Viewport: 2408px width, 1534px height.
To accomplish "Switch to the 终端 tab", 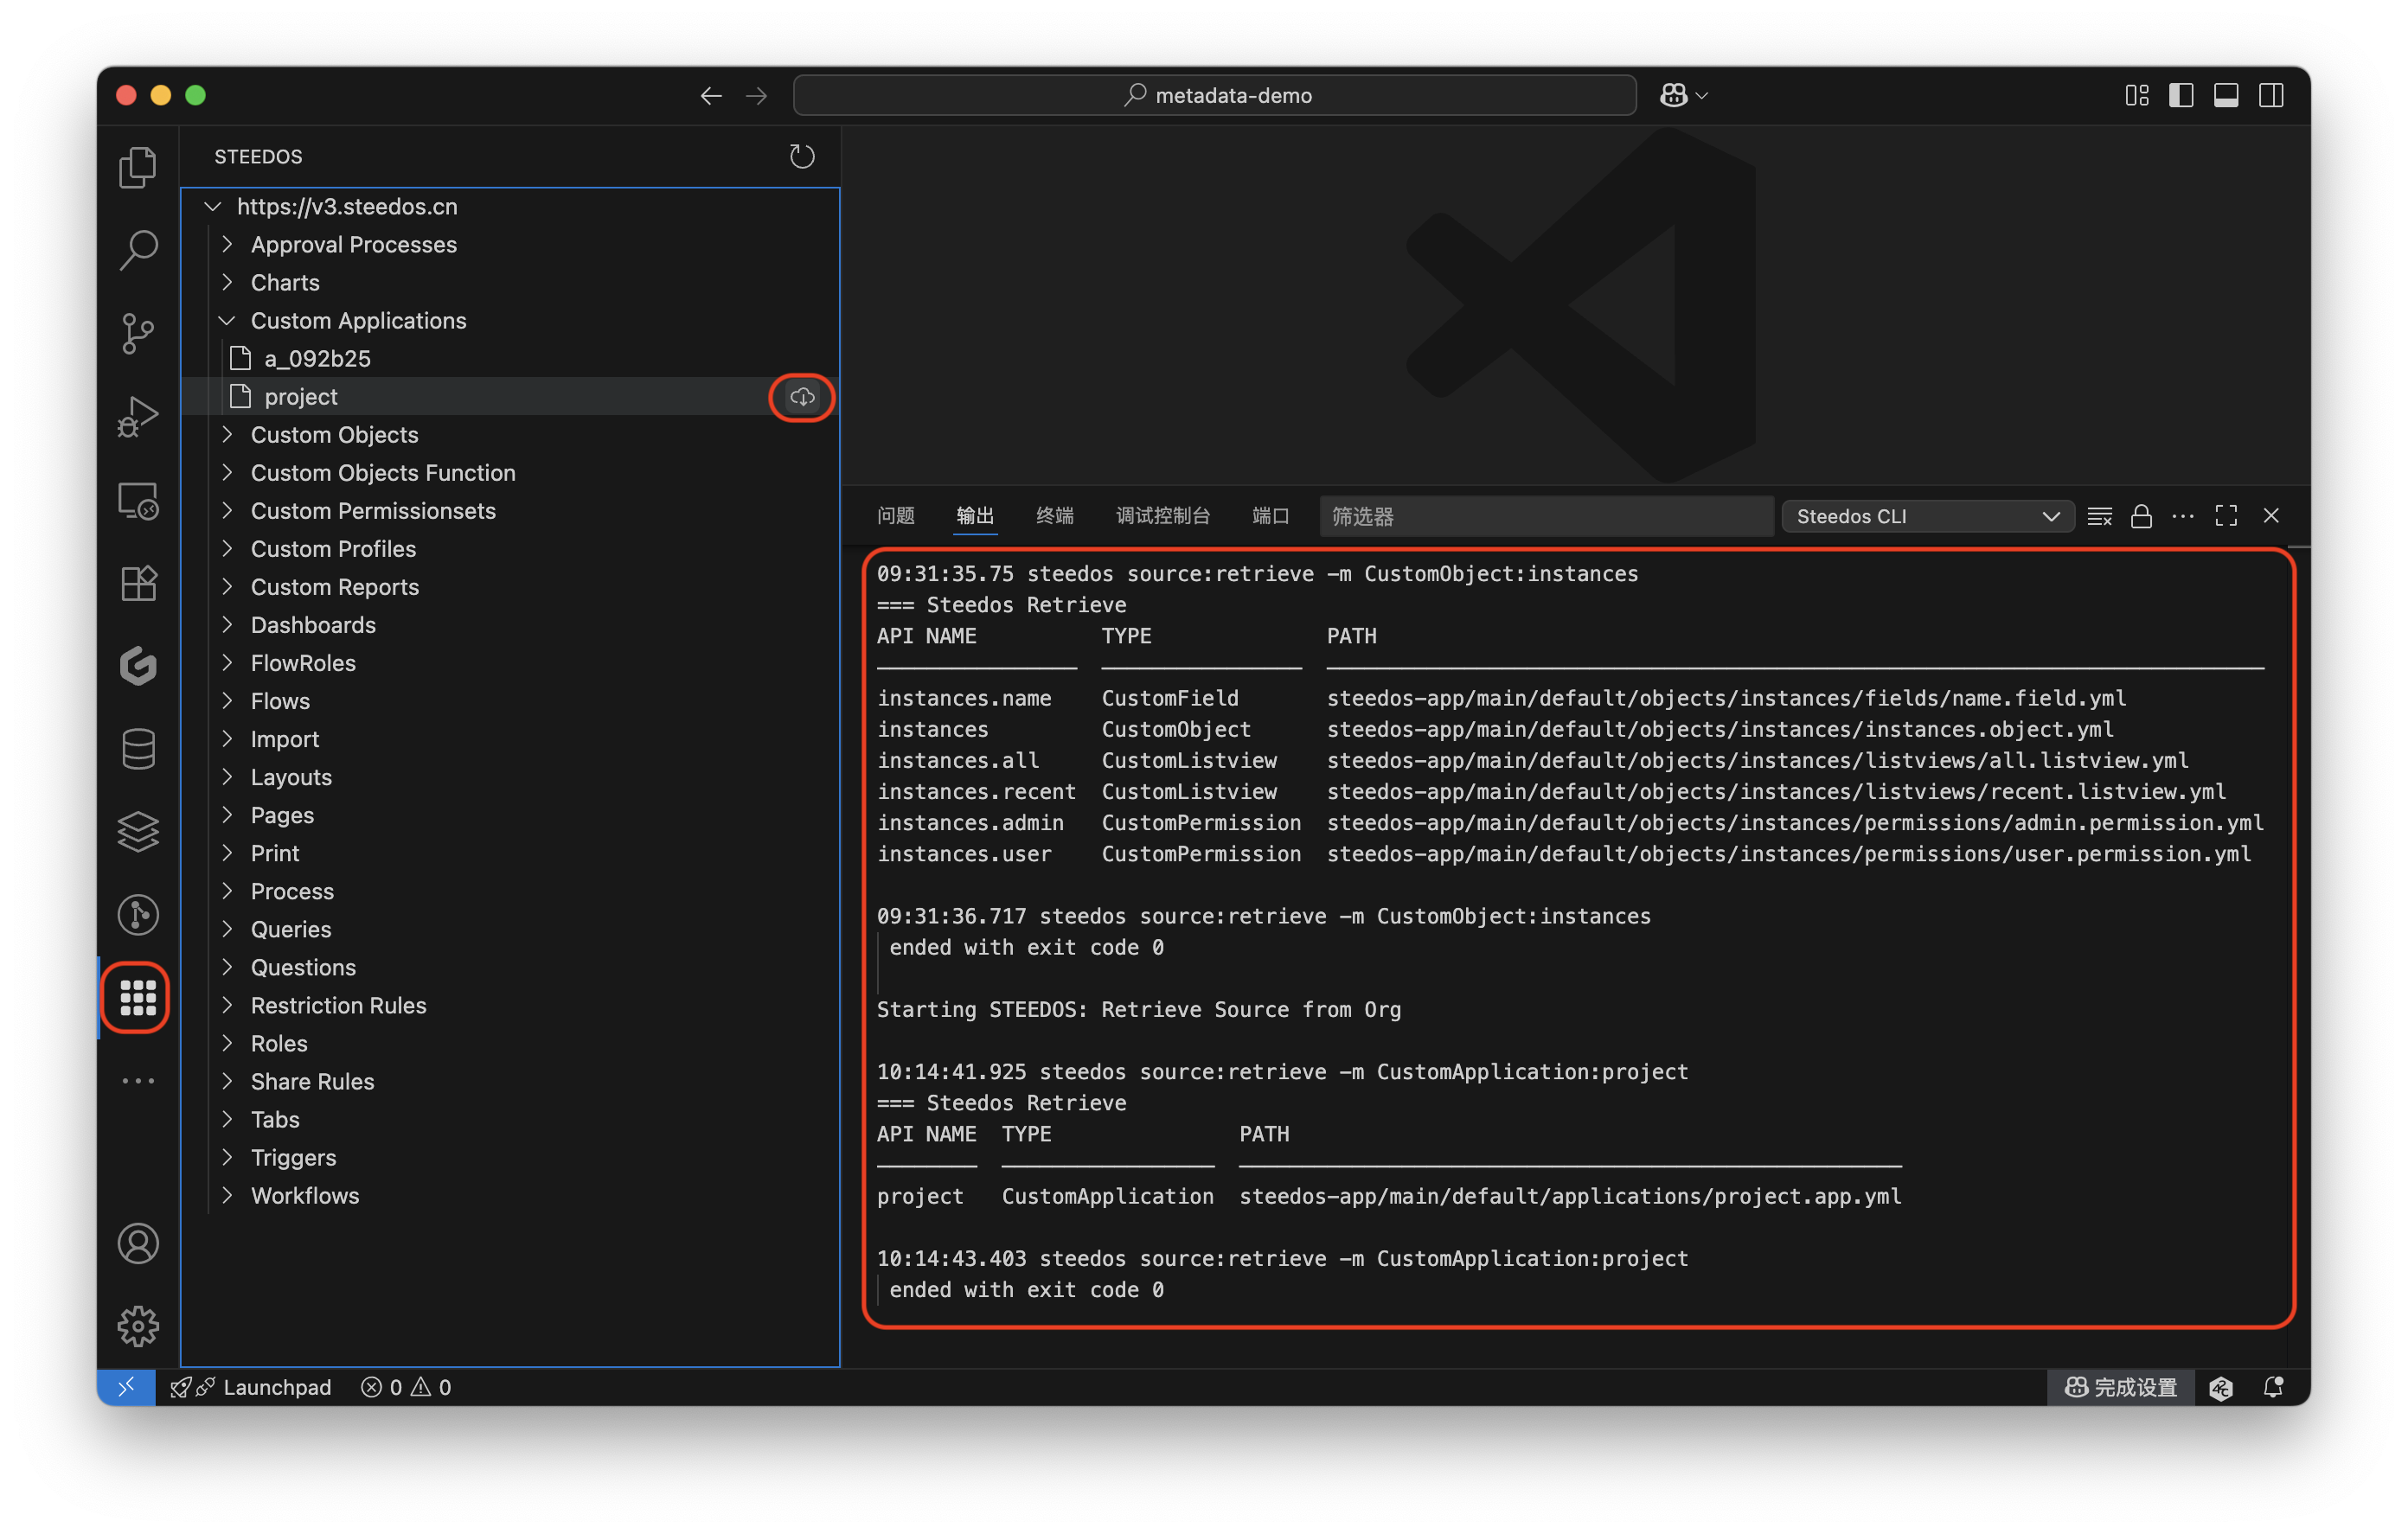I will (1054, 516).
